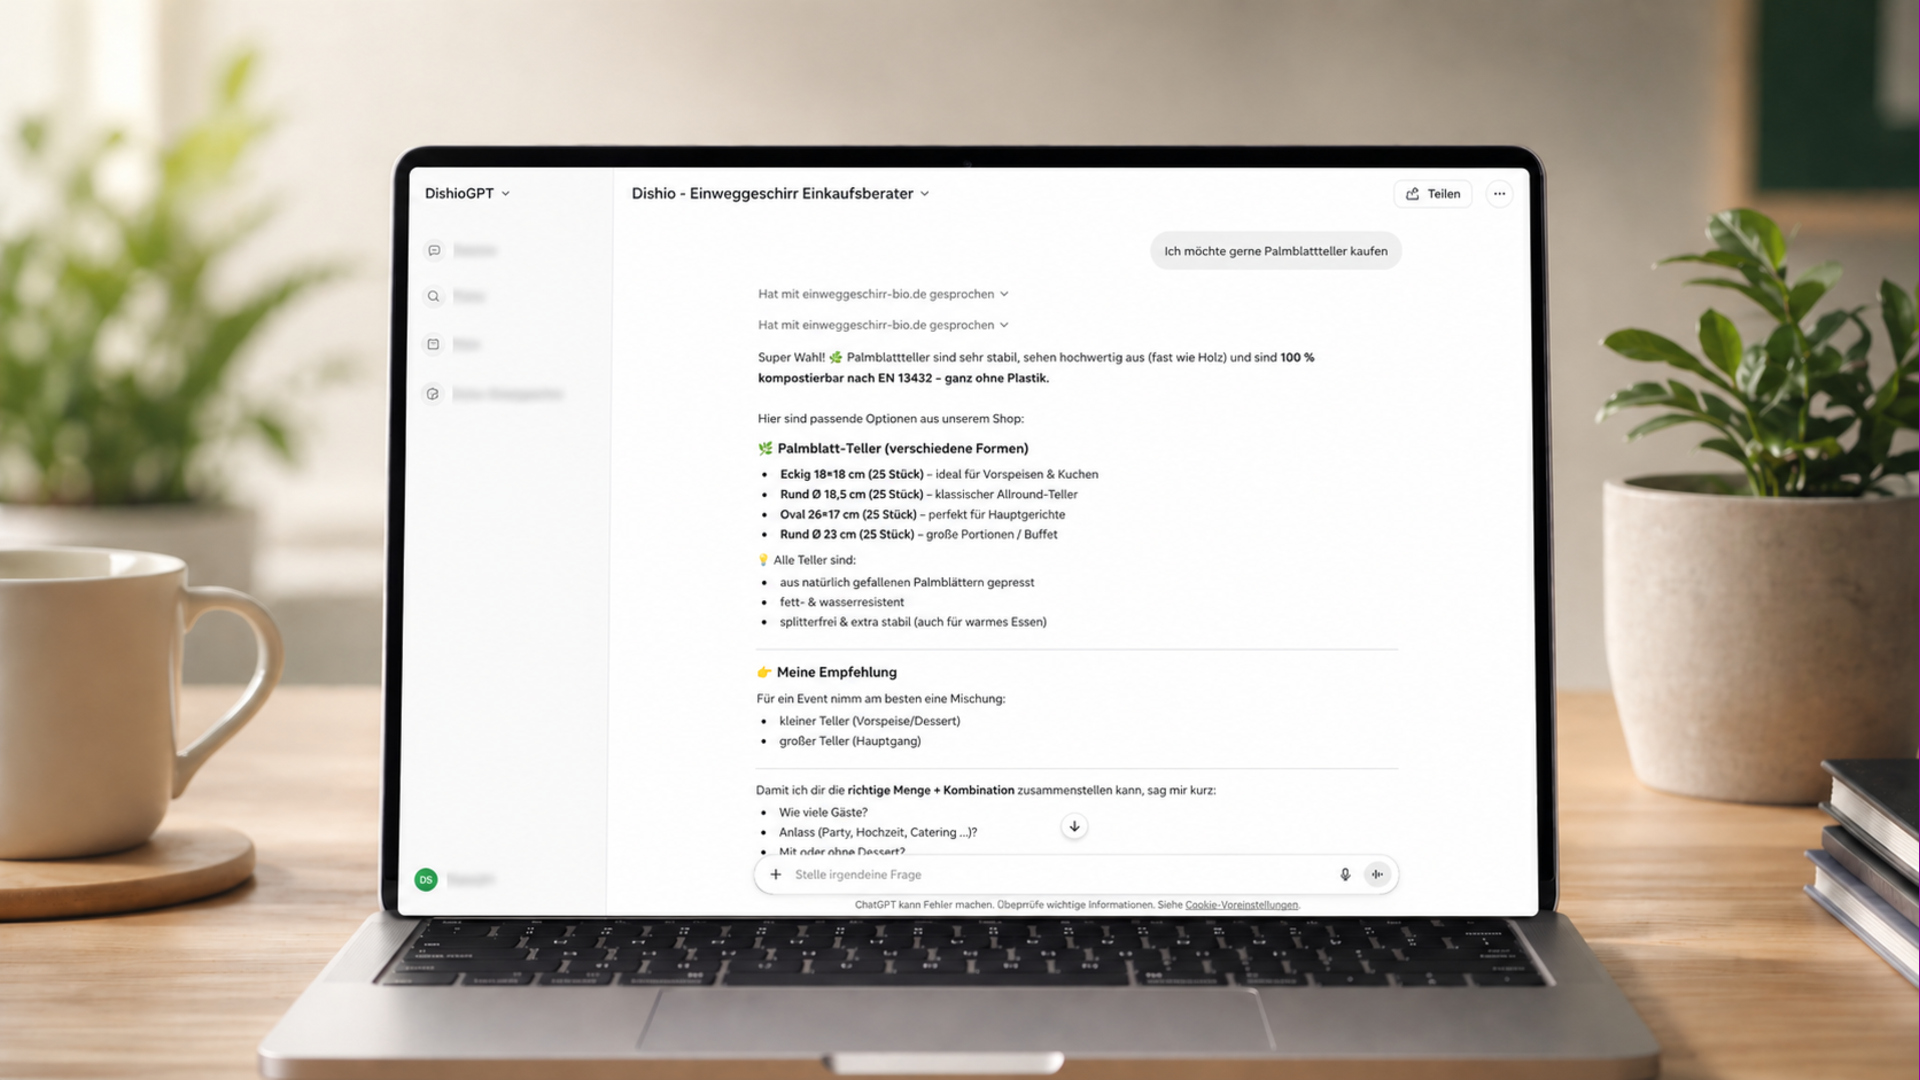Open the DishioGPT model dropdown
The height and width of the screenshot is (1080, 1920).
pyautogui.click(x=467, y=193)
